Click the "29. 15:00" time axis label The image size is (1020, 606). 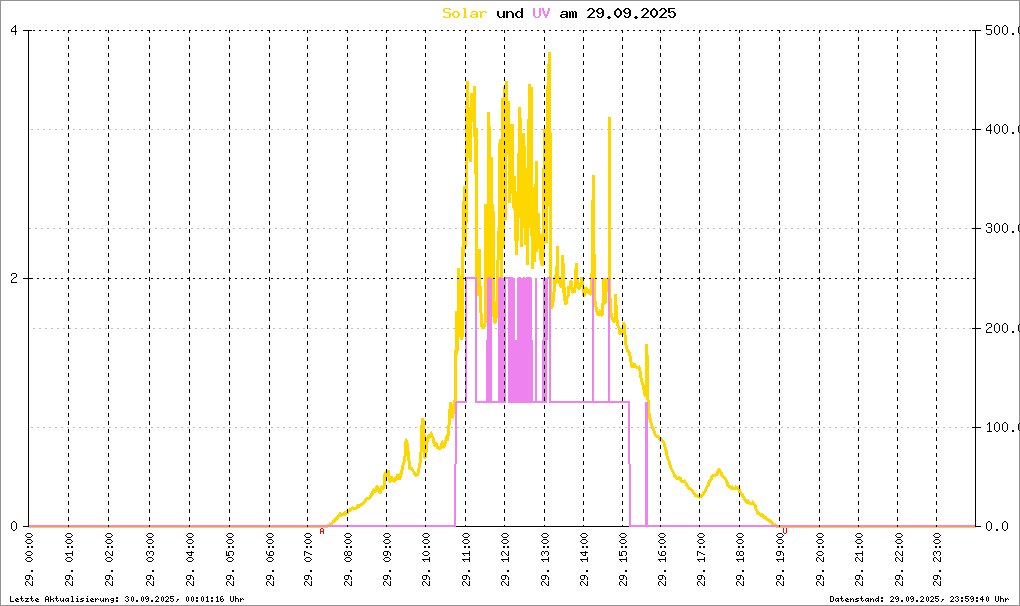point(623,560)
